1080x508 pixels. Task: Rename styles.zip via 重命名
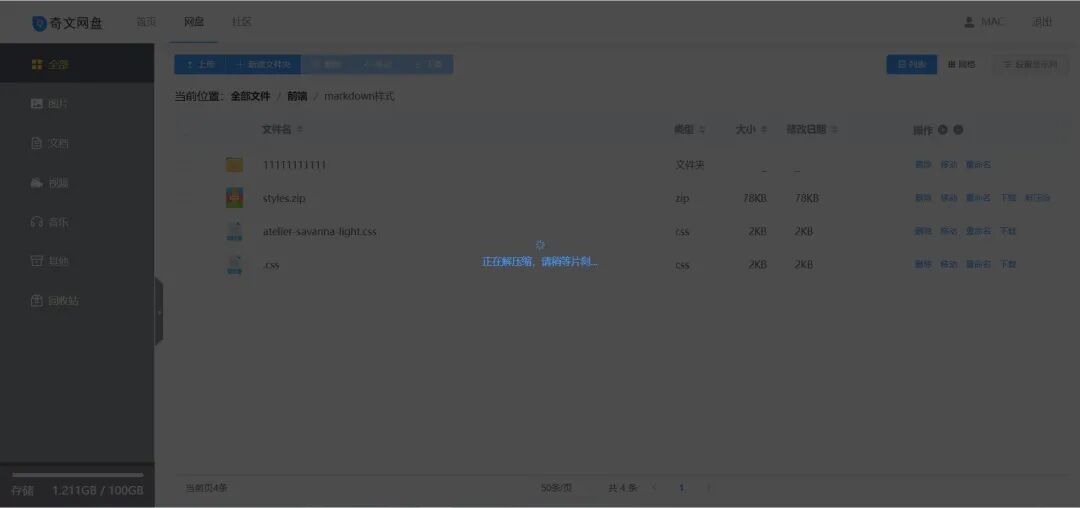point(978,198)
